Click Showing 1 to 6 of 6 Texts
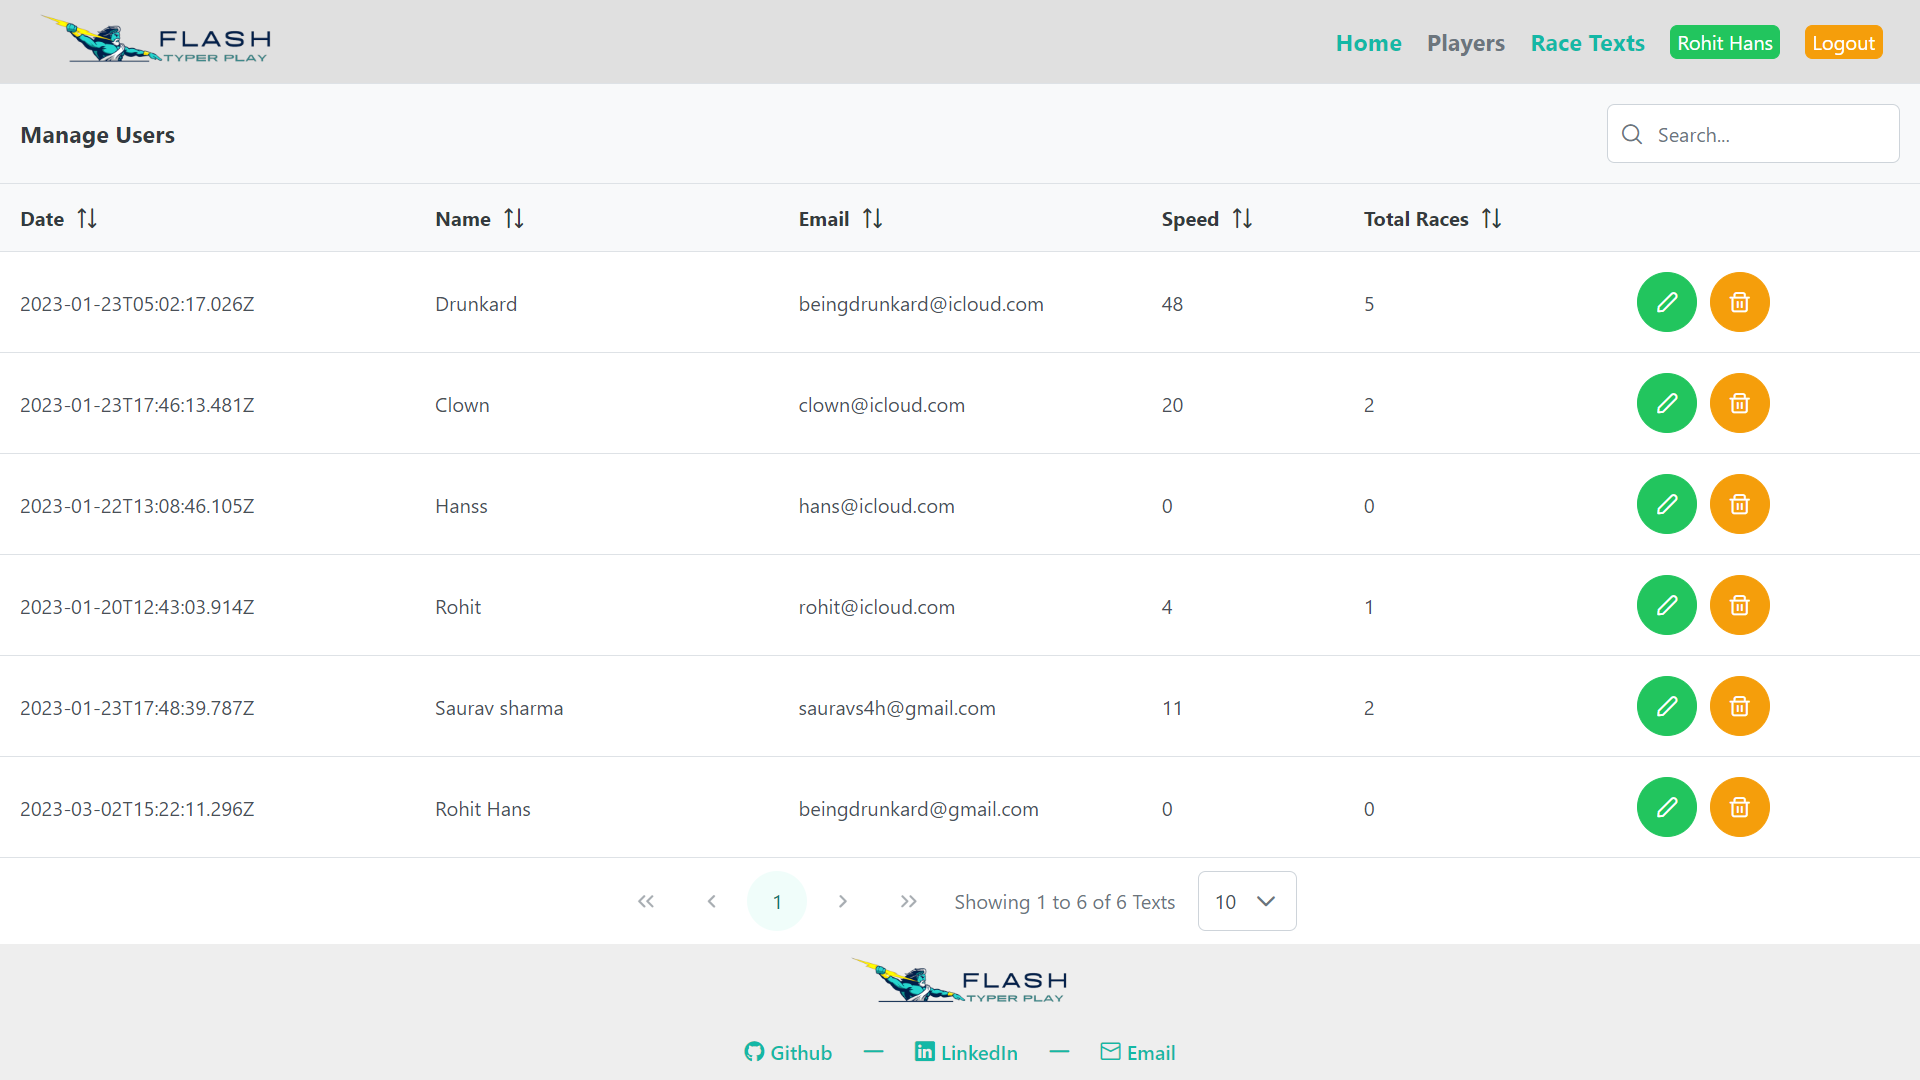Screen dimensions: 1920x1080 1065,902
